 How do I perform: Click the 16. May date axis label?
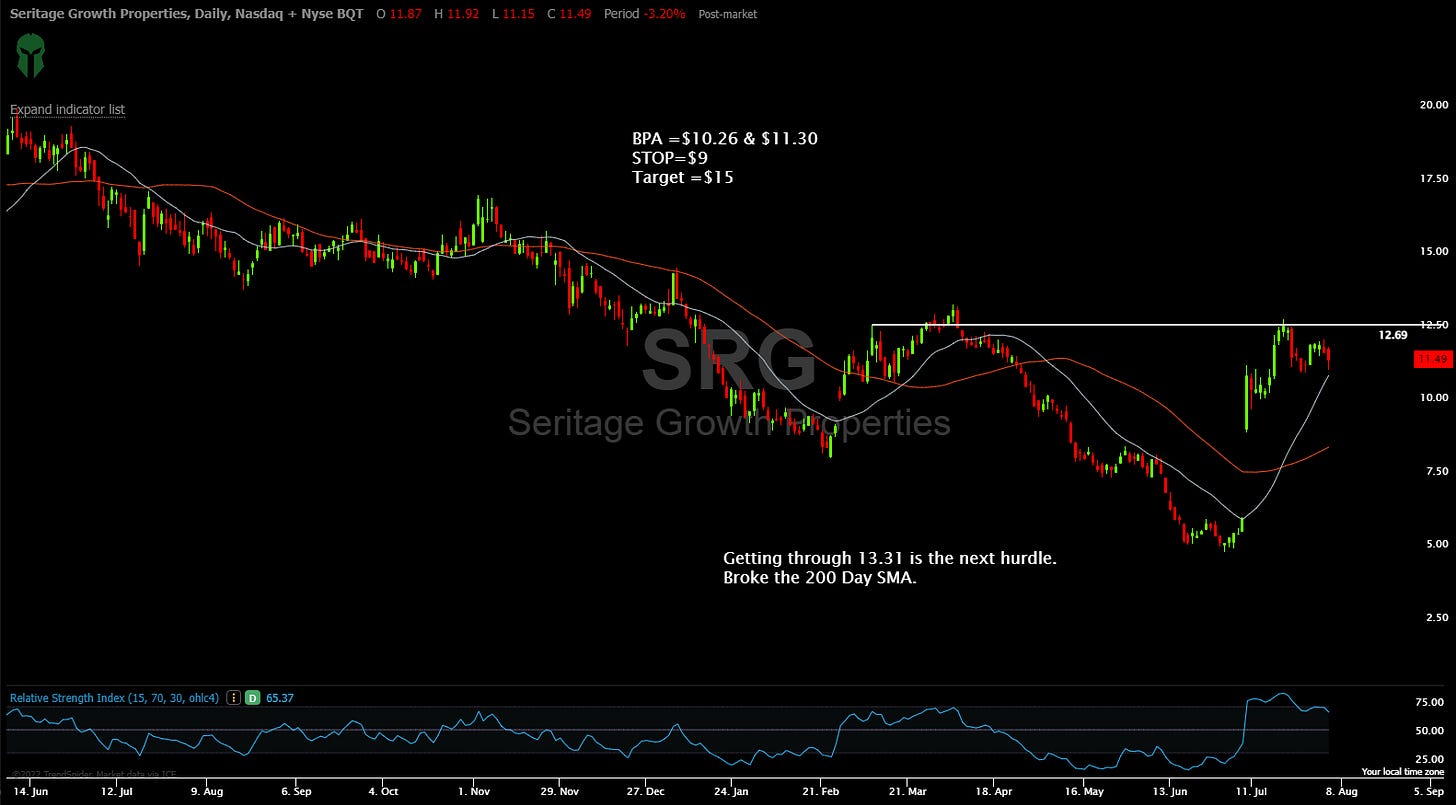[1082, 791]
